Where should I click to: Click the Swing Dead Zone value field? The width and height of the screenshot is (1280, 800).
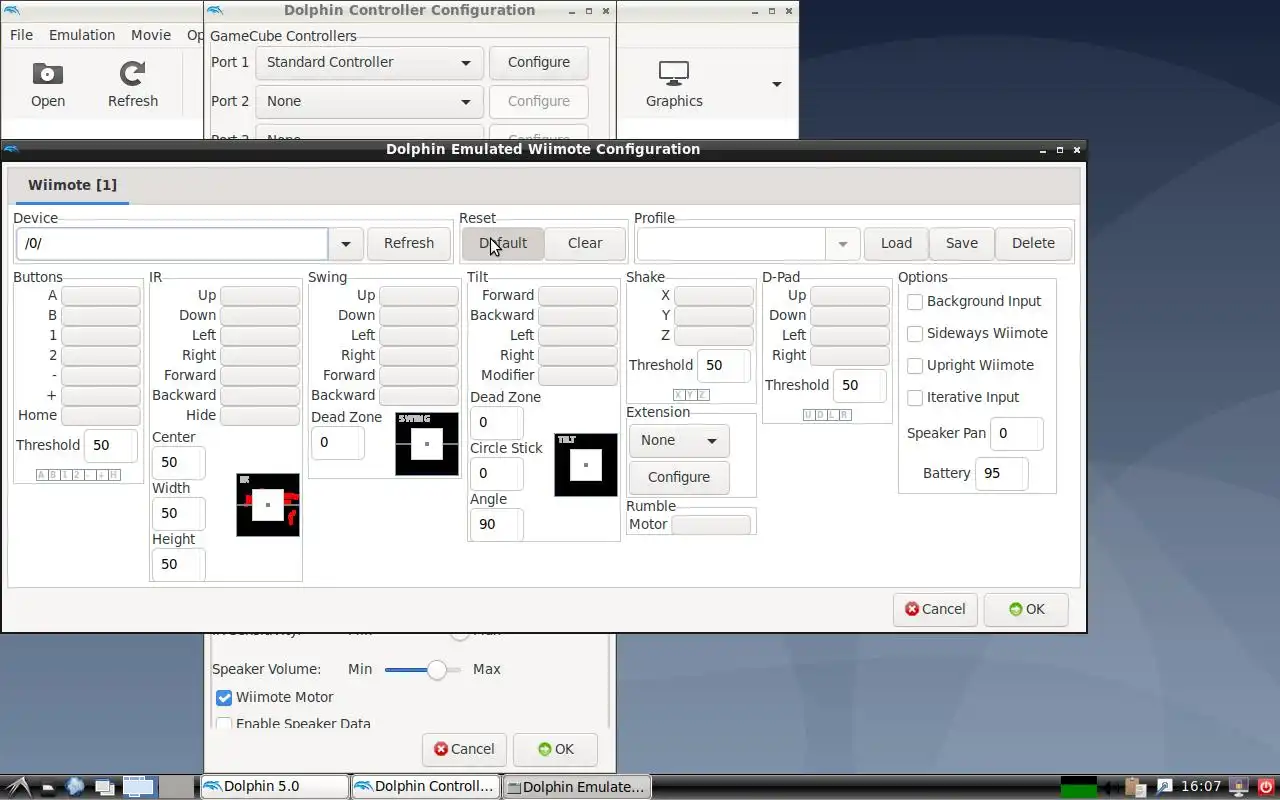click(337, 442)
